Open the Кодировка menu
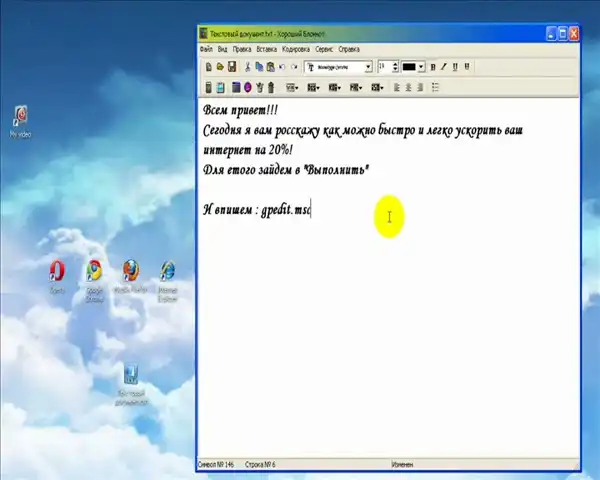This screenshot has width=600, height=480. click(x=296, y=49)
